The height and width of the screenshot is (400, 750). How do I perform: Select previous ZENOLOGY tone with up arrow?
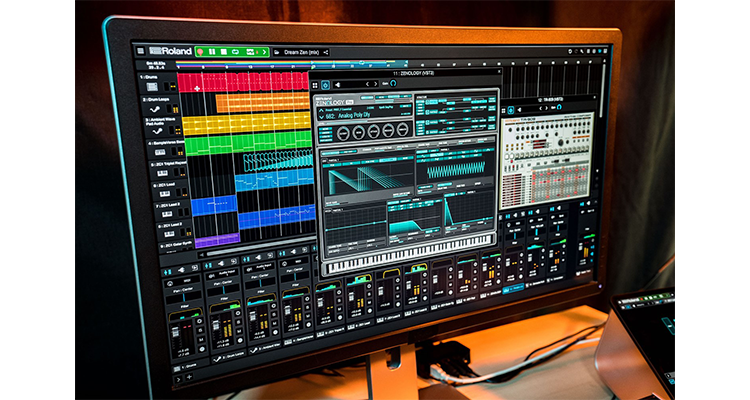pos(321,110)
